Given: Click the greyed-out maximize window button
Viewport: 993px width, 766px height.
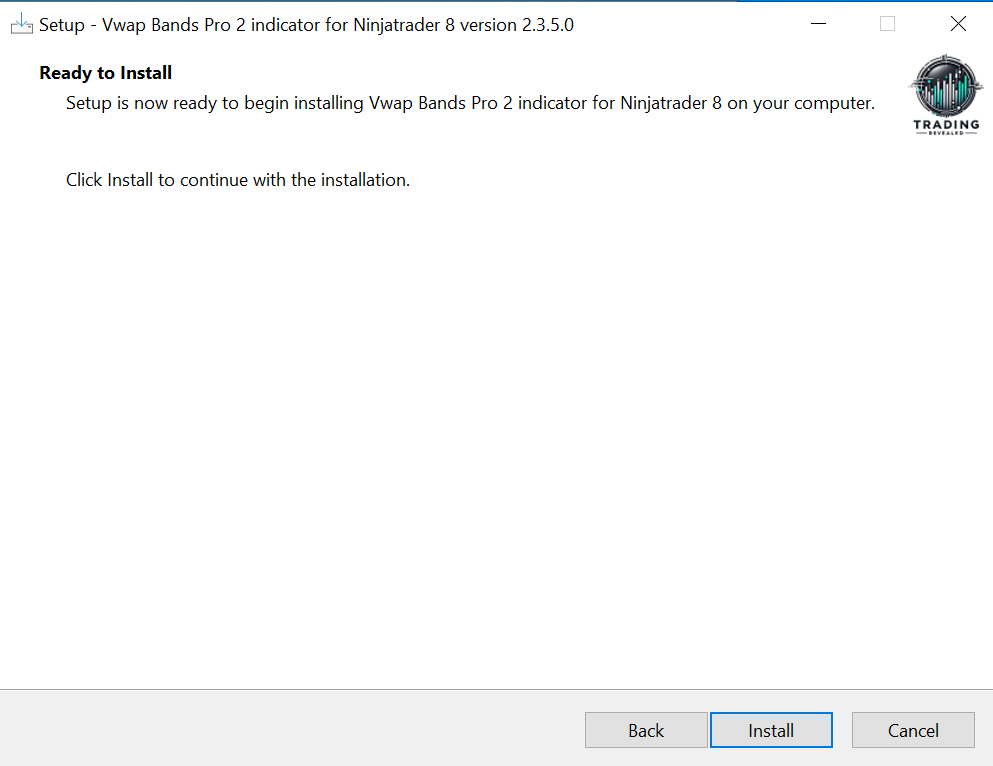Looking at the screenshot, I should click(887, 25).
